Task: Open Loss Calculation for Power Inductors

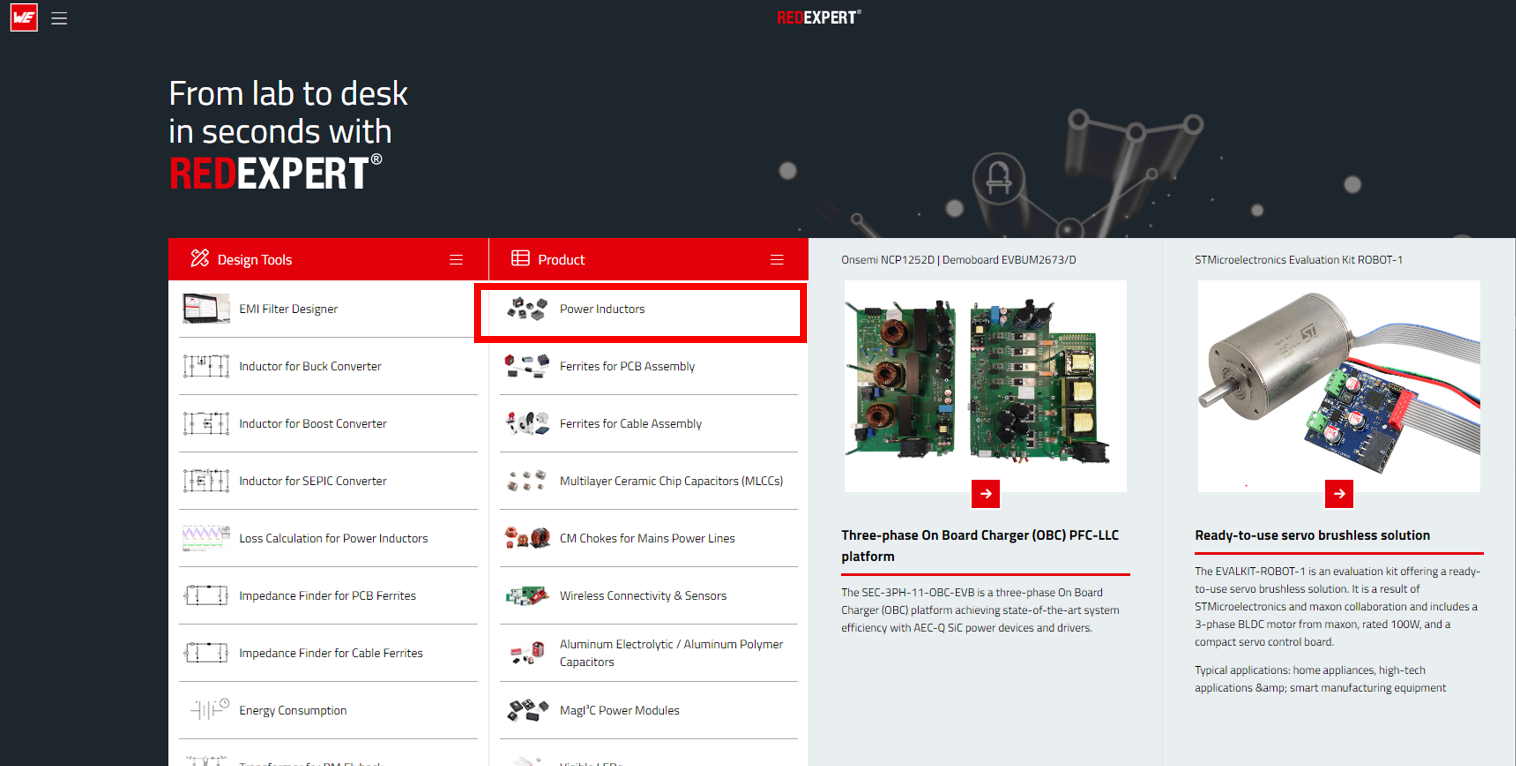Action: click(x=333, y=538)
